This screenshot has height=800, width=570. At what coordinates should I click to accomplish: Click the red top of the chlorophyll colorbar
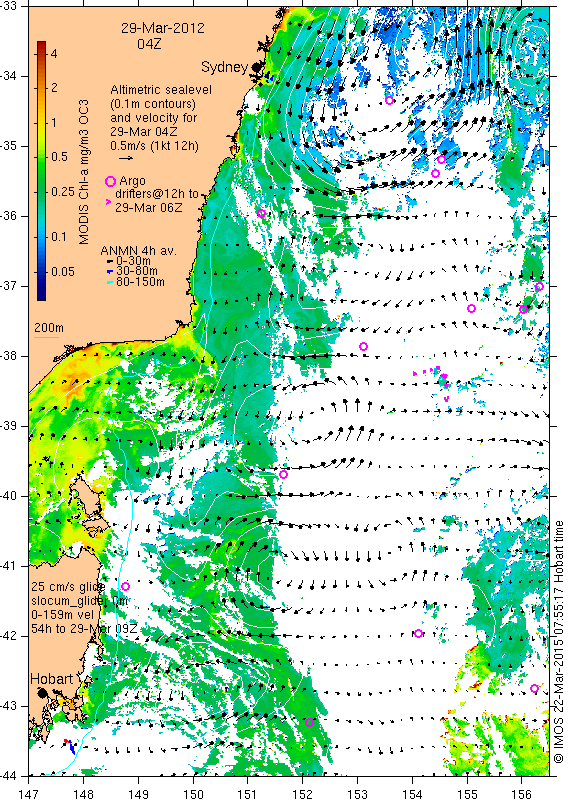42,46
